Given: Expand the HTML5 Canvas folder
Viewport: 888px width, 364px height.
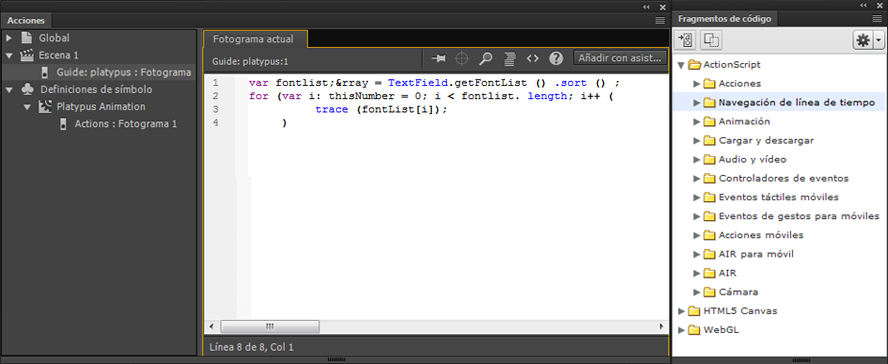Looking at the screenshot, I should point(681,311).
